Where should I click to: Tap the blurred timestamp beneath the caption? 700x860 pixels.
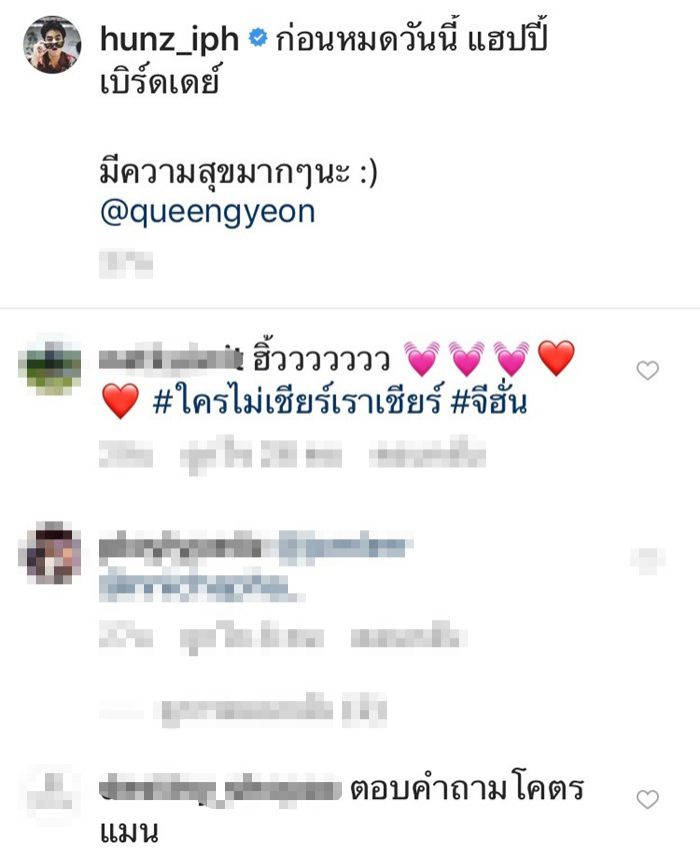pos(126,263)
